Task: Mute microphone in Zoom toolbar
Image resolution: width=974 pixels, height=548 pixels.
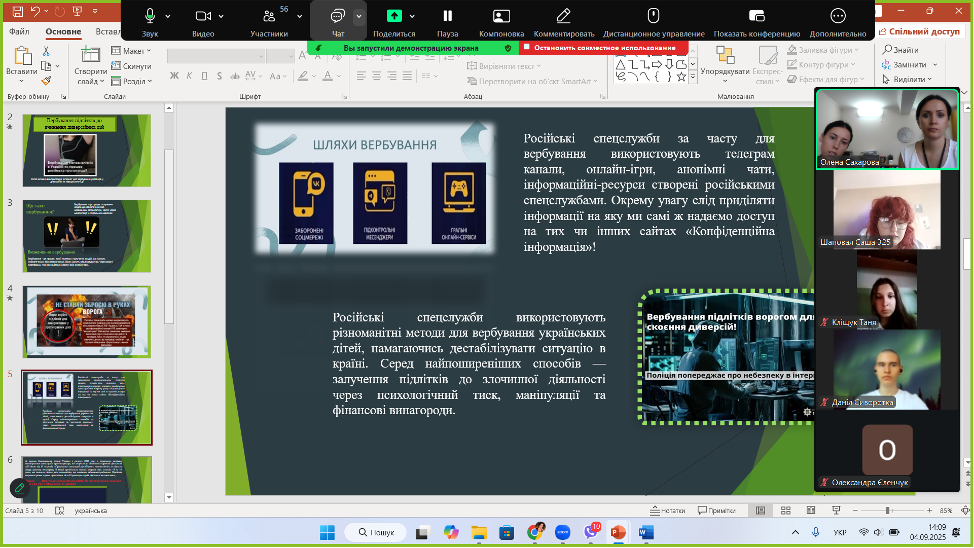Action: point(150,17)
